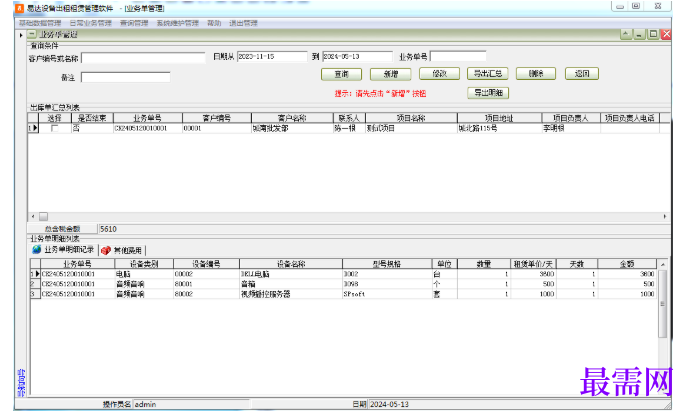692x413 pixels.
Task: Toggle the 选择 checkbox for customer 00001
Action: pos(55,128)
